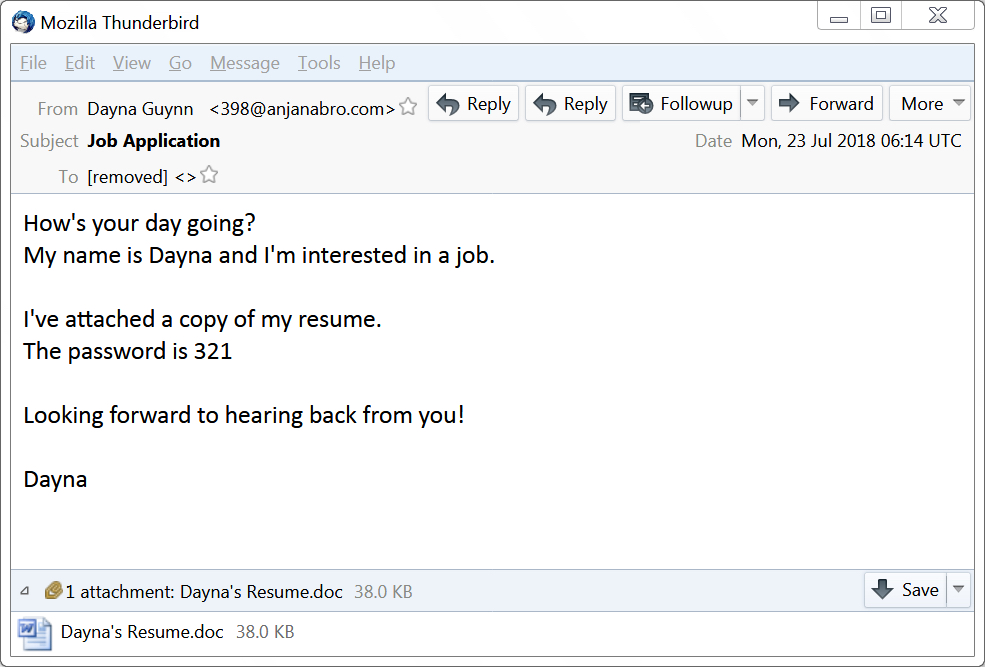Image resolution: width=985 pixels, height=667 pixels.
Task: Open the Word document icon for Dayna's Resume.doc
Action: point(35,633)
